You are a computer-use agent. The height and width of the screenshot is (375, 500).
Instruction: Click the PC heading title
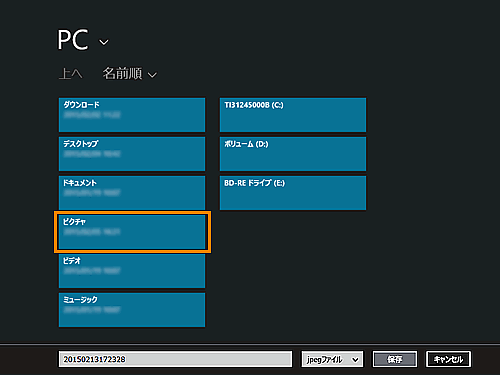73,40
